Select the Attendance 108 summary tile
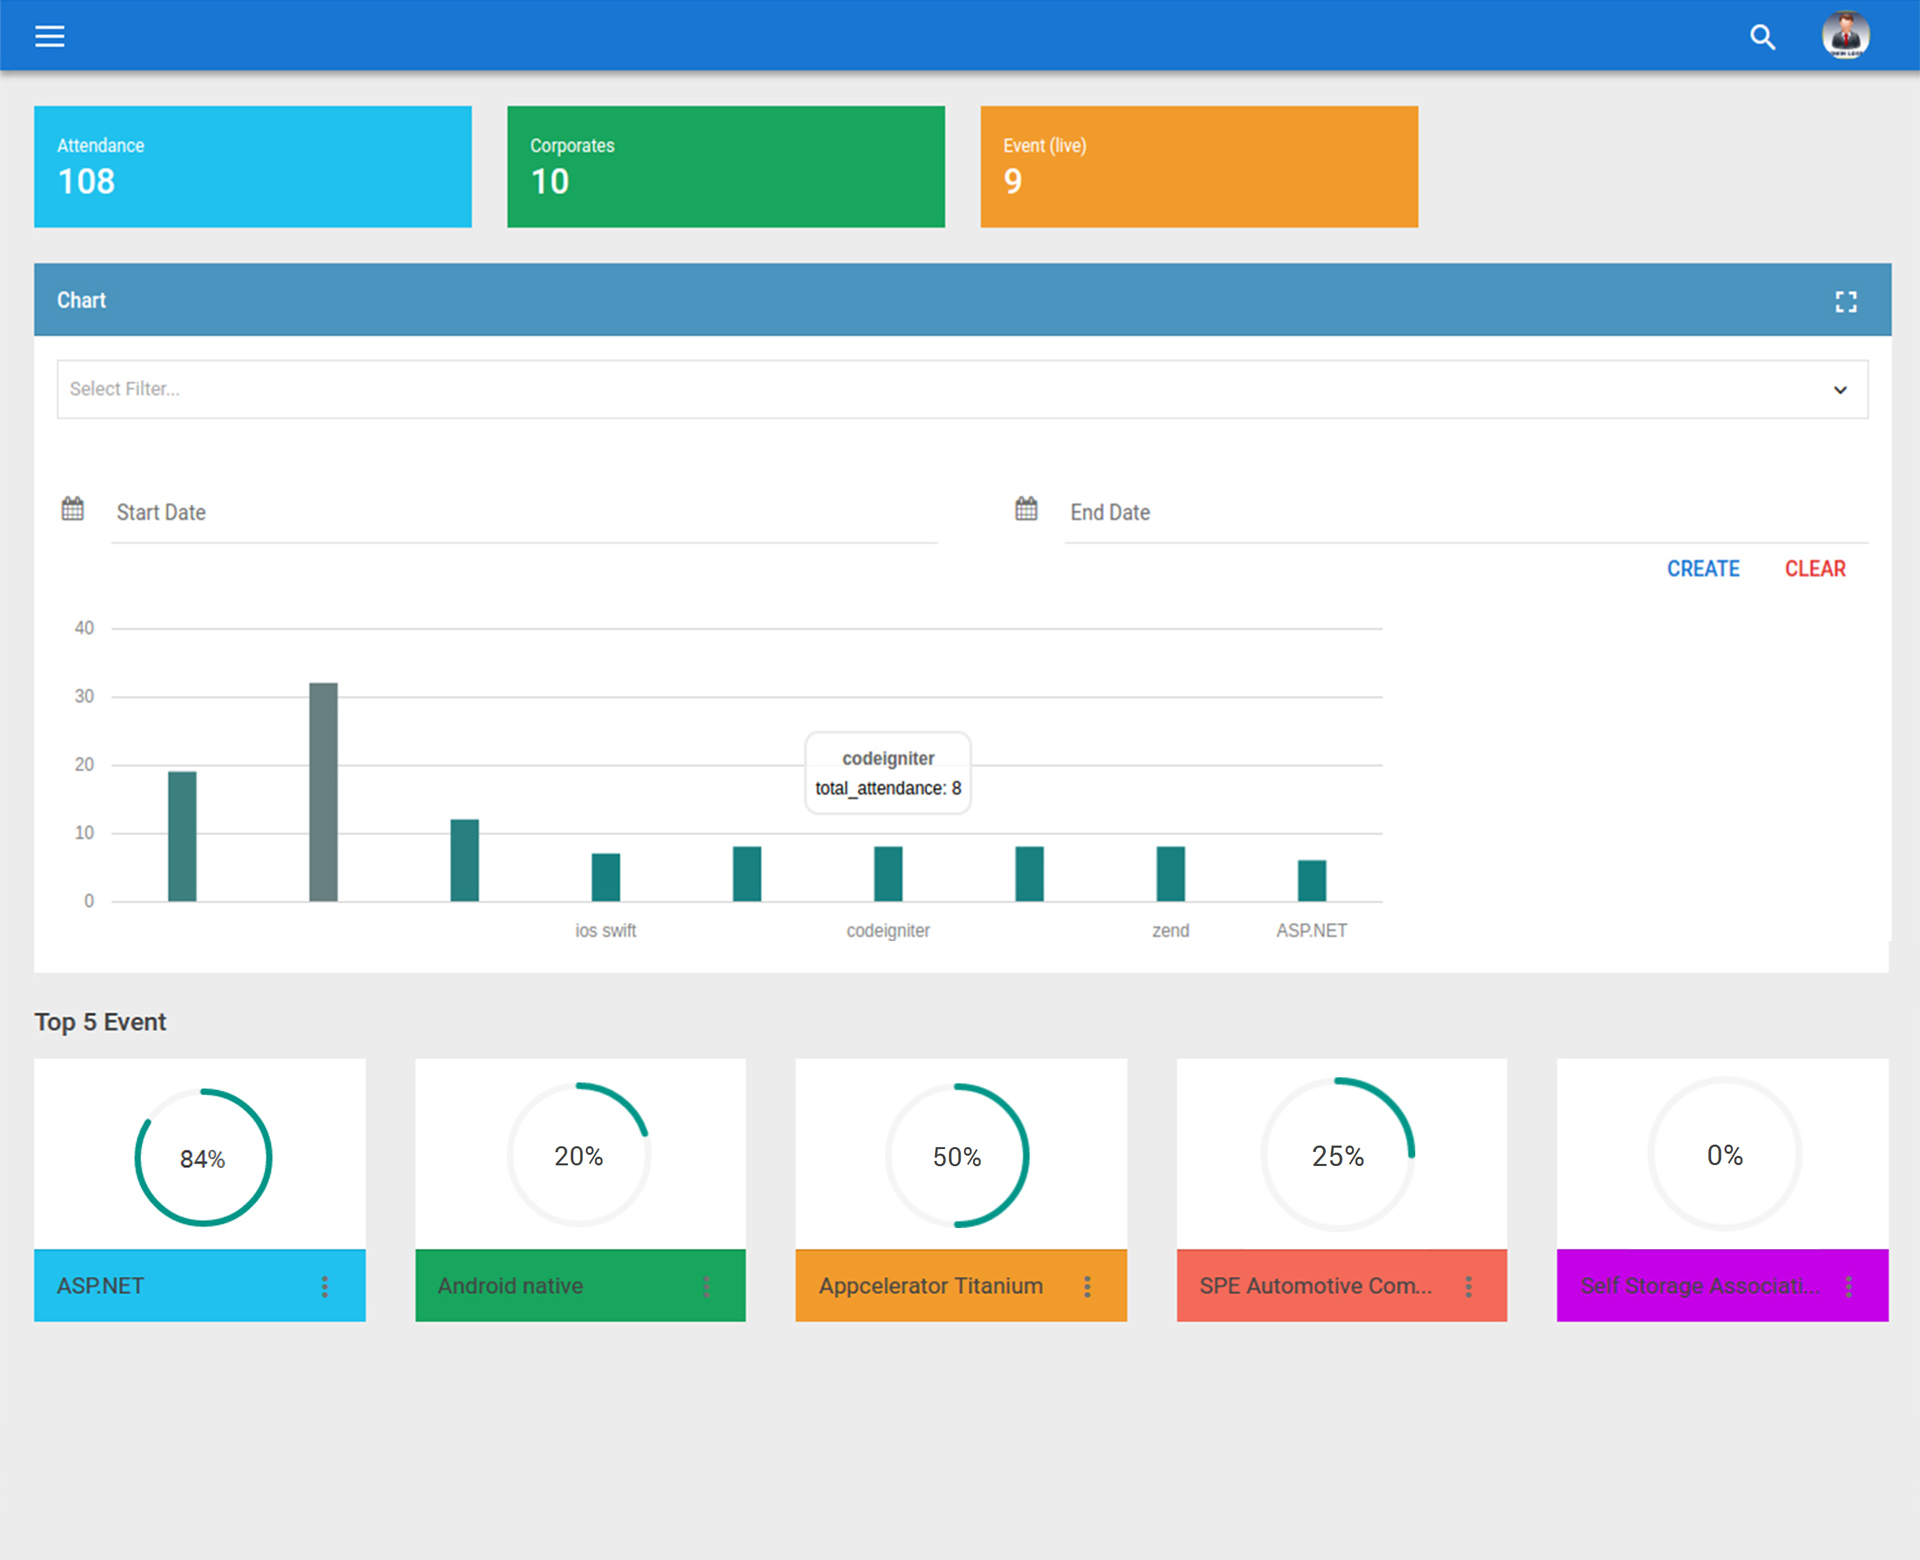1920x1560 pixels. click(253, 166)
